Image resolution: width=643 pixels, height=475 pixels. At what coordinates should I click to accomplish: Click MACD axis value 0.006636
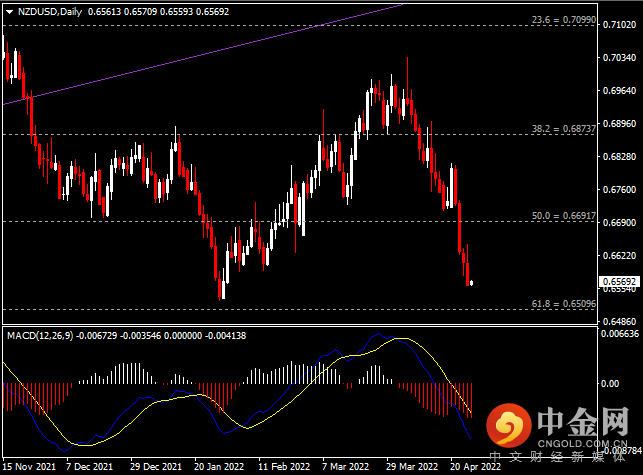(x=620, y=334)
